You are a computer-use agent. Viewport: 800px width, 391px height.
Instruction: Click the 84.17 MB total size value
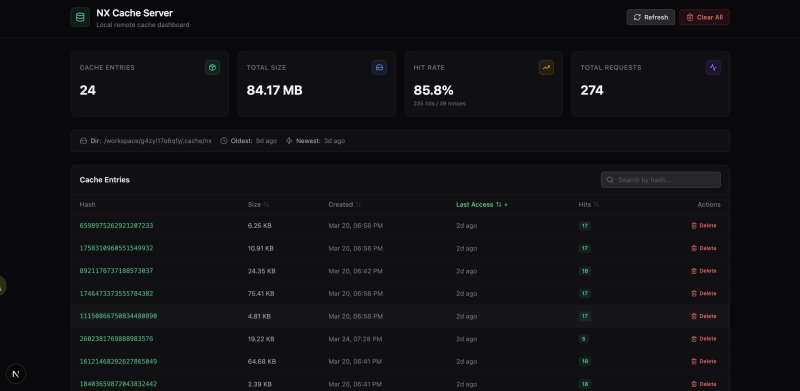tap(274, 90)
